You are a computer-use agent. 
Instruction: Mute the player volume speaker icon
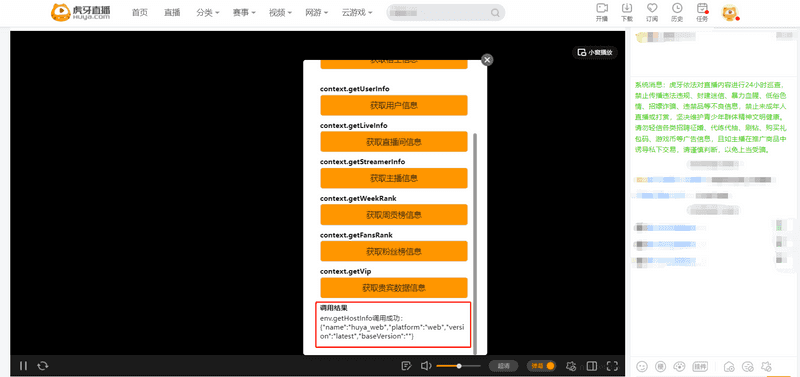click(426, 366)
